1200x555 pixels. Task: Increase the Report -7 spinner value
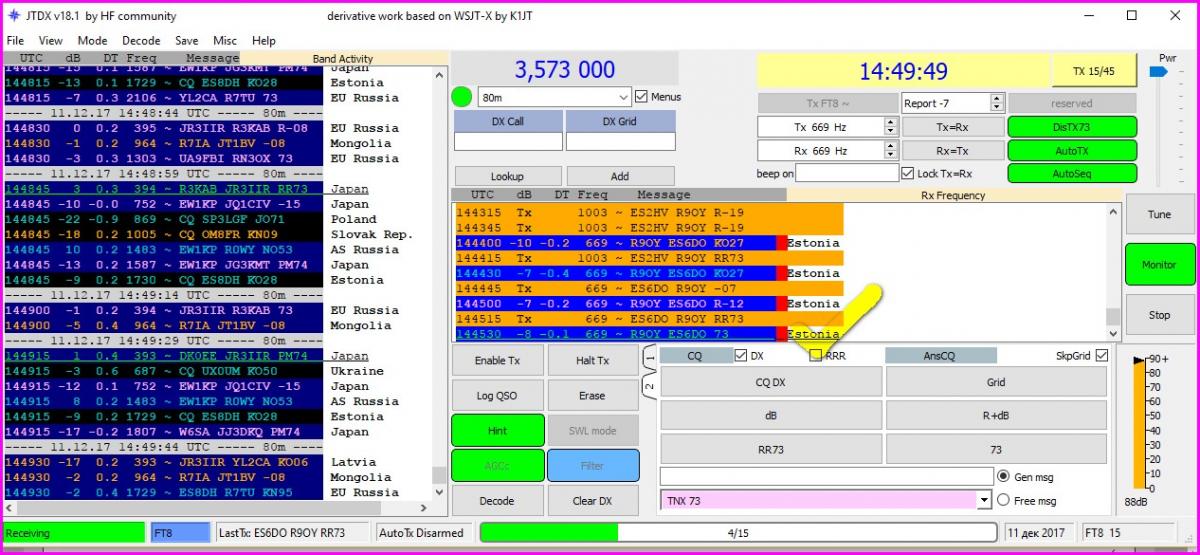click(x=997, y=99)
